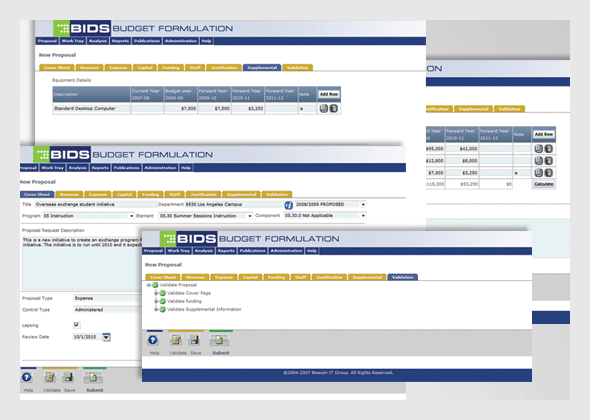Click trash icon in Standard Desktop Computer row
The width and height of the screenshot is (590, 420).
333,109
